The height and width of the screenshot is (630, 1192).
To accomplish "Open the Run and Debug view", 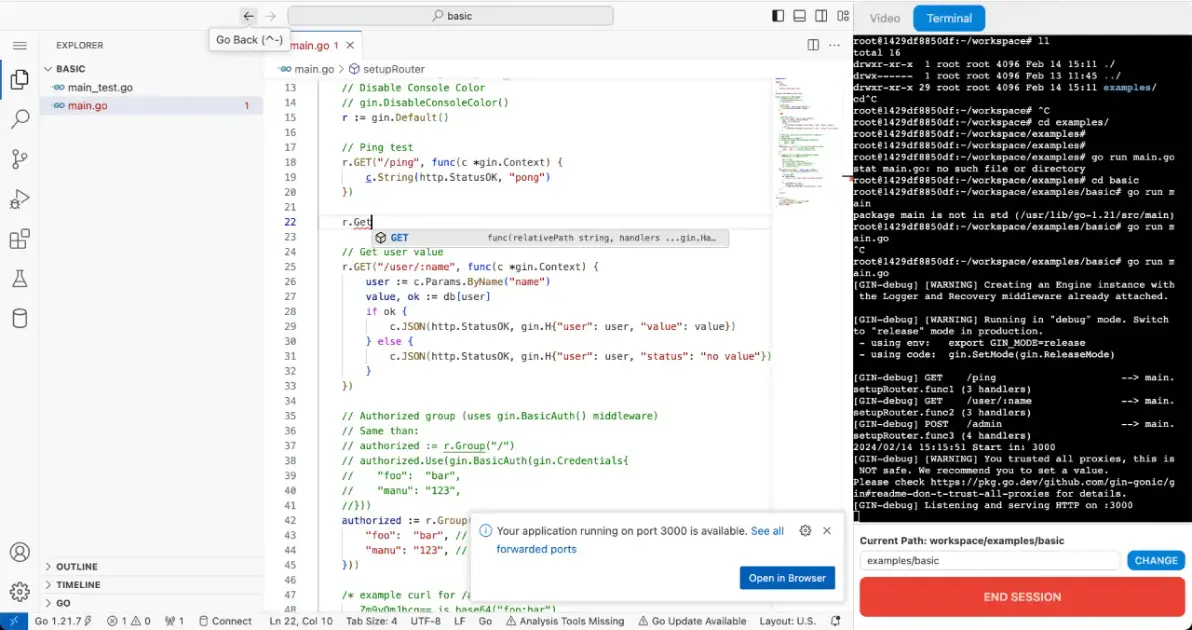I will point(19,199).
